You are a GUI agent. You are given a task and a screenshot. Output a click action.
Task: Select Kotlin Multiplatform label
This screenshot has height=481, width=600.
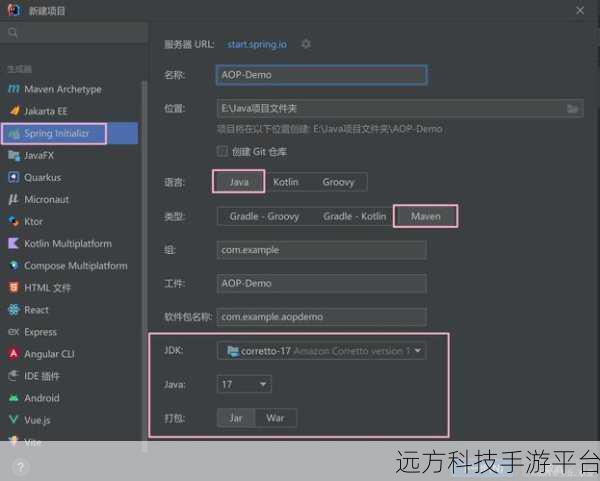click(x=68, y=244)
